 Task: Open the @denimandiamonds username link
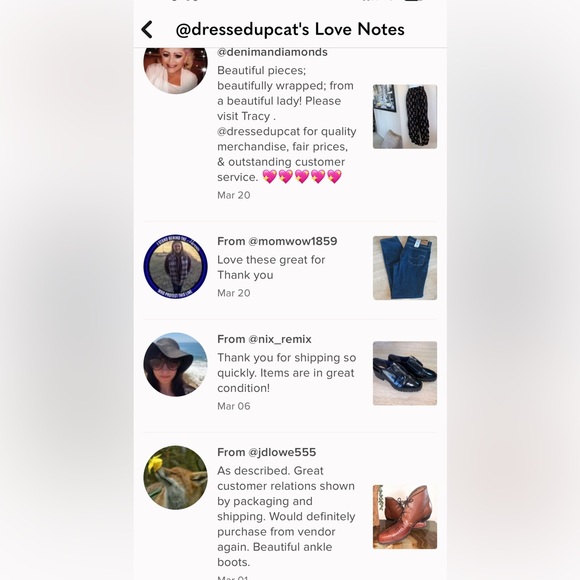[x=272, y=52]
